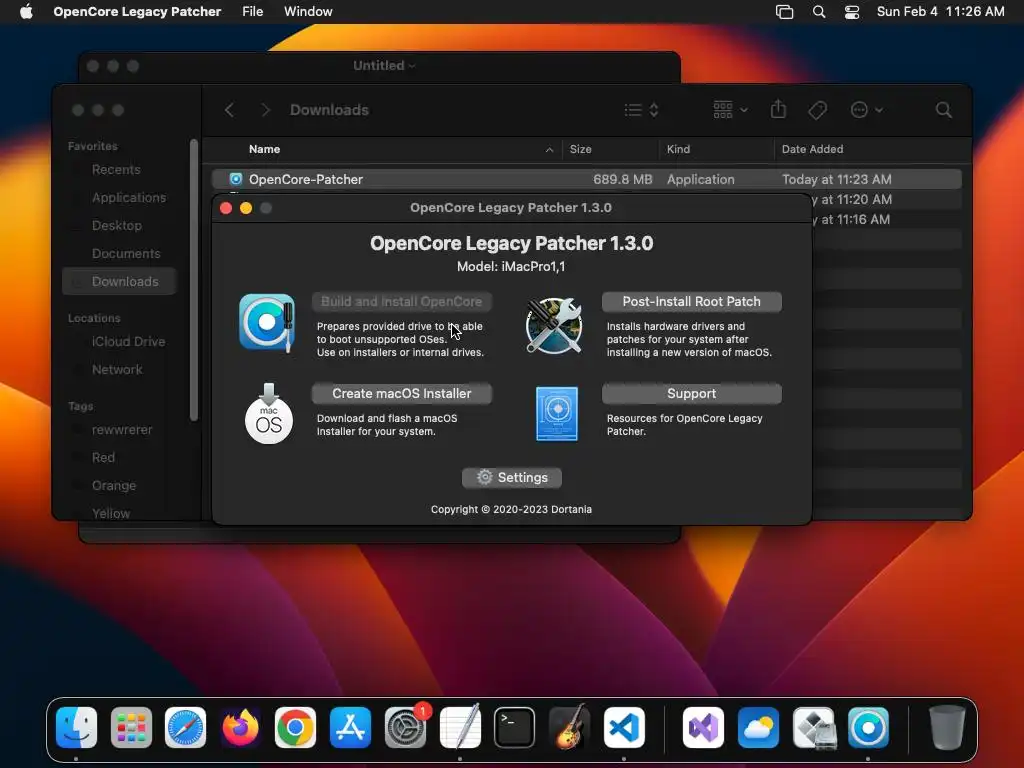
Task: Click OpenCore Patcher icon in Dock
Action: [x=868, y=728]
